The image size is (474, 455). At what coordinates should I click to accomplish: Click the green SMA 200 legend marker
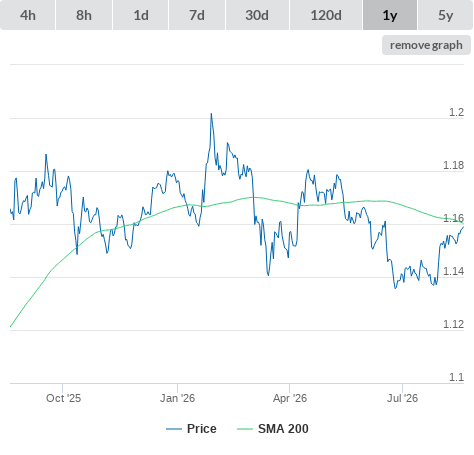coord(245,429)
